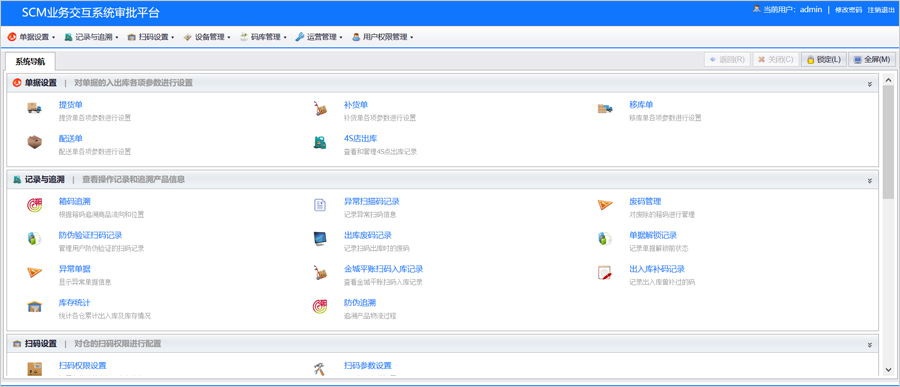Viewport: 900px width, 387px height.
Task: Click the tools icon beside 扫码参数设置
Action: coord(320,369)
